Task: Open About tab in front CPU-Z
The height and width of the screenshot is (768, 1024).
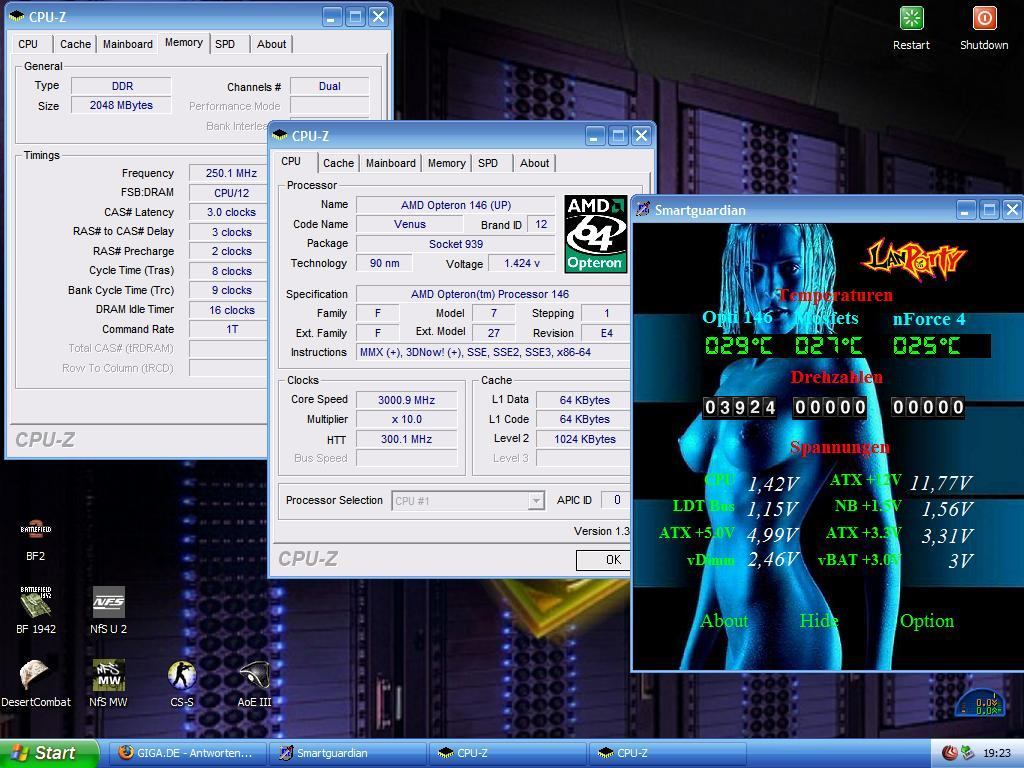Action: pos(534,163)
